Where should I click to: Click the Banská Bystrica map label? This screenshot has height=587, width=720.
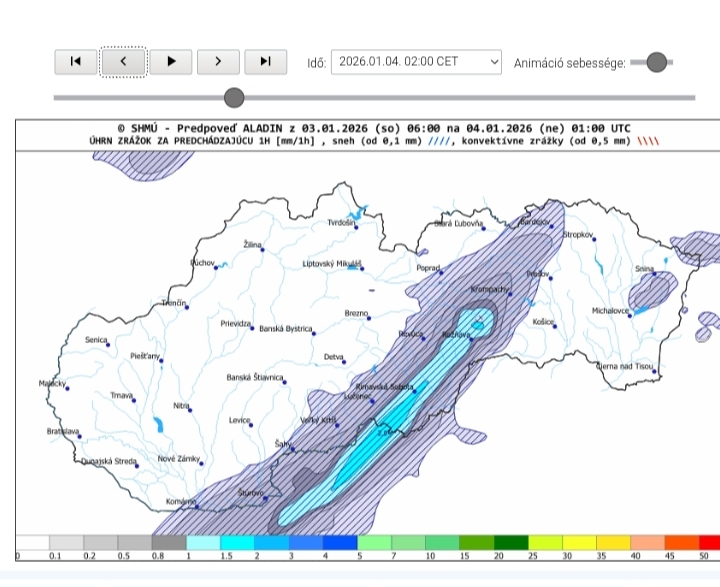click(x=286, y=329)
